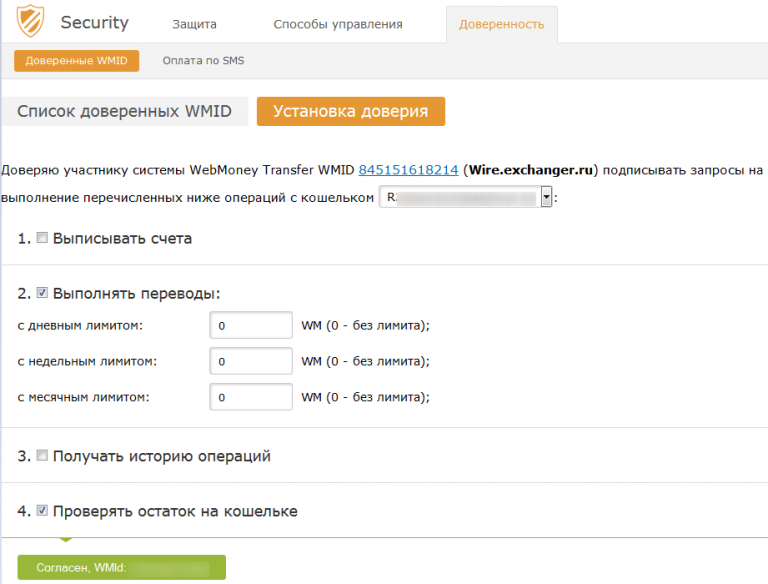Click the Security title text
The width and height of the screenshot is (768, 584).
point(94,22)
